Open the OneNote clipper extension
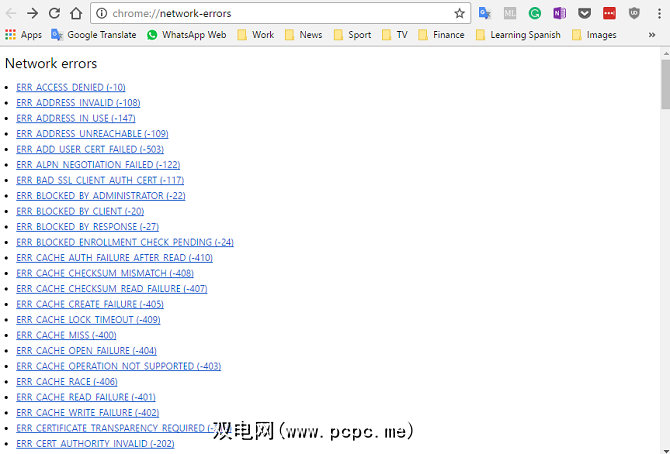 point(559,13)
